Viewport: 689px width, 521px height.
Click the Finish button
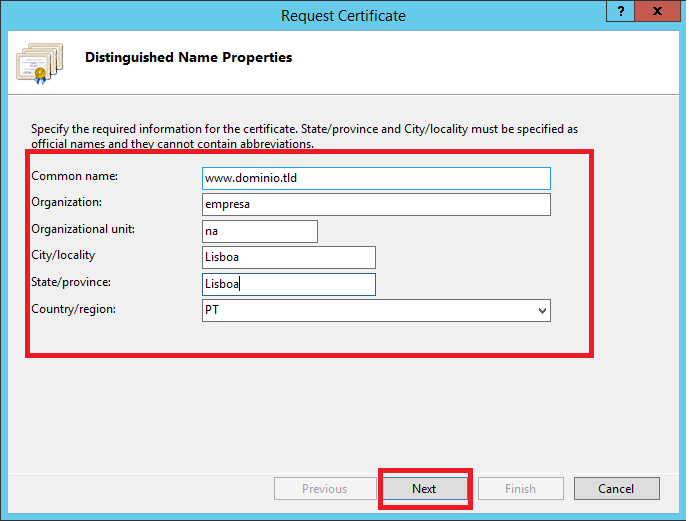(520, 489)
